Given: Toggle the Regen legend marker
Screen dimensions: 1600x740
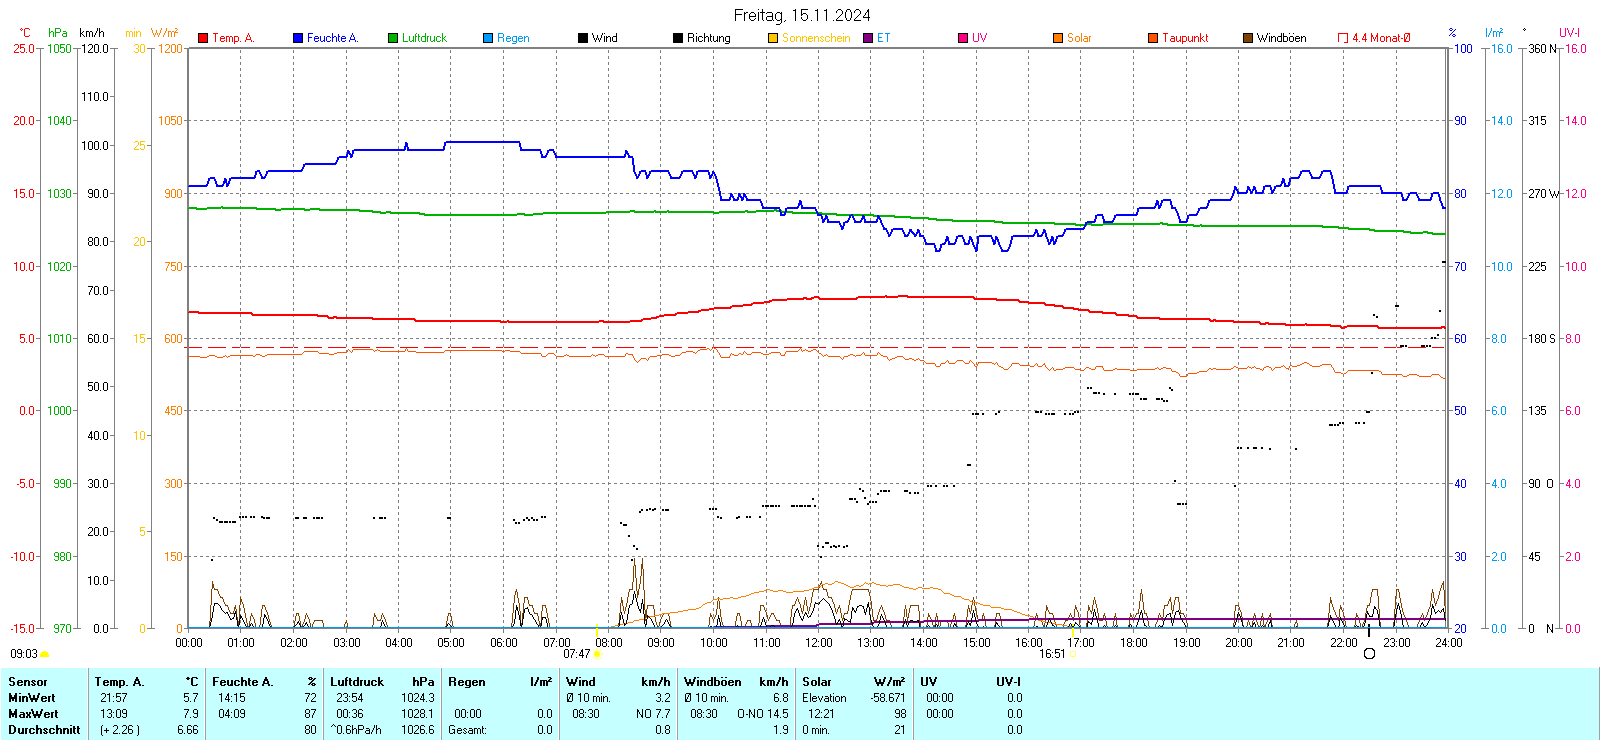Looking at the screenshot, I should [488, 38].
